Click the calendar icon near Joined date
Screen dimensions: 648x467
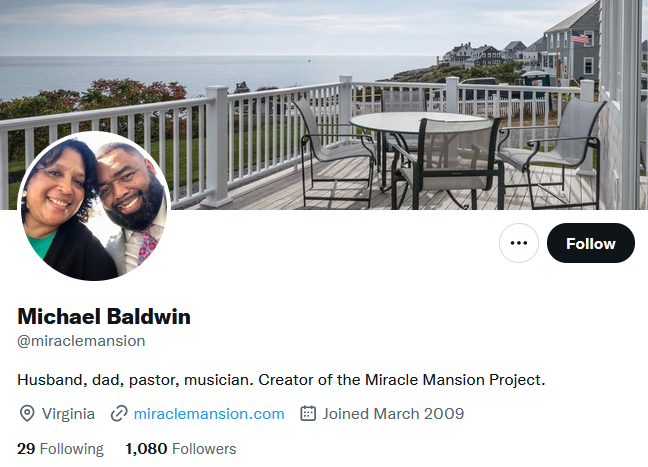[308, 413]
